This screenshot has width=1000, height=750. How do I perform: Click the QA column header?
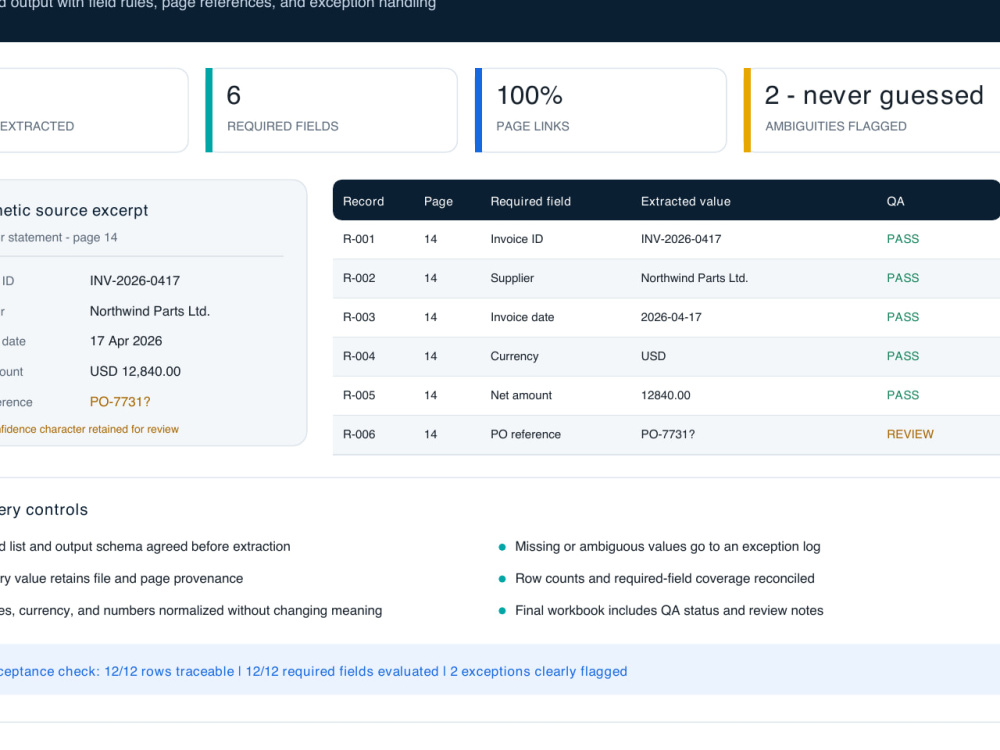click(895, 202)
